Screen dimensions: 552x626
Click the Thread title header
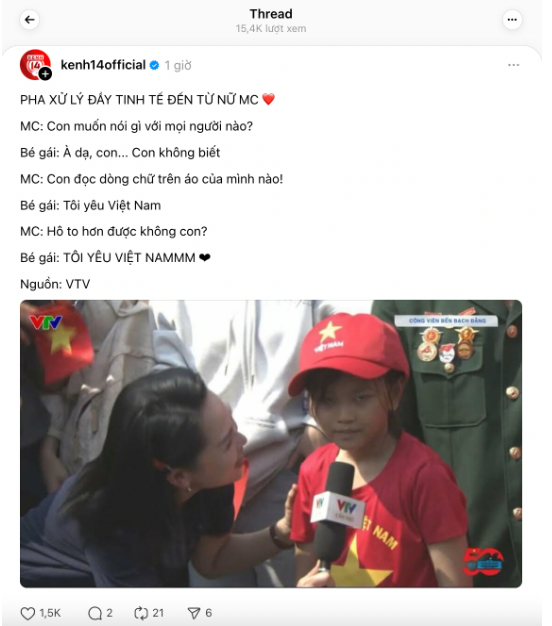(271, 14)
